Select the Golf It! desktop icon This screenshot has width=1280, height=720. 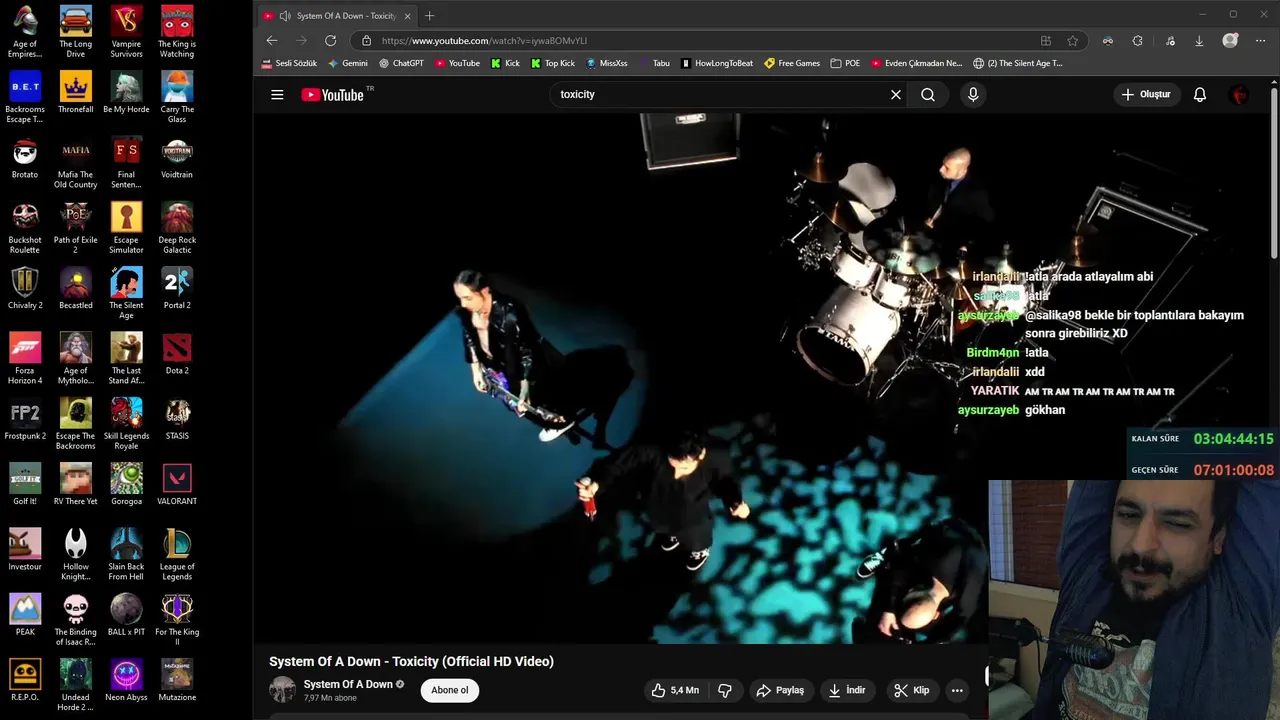click(25, 485)
